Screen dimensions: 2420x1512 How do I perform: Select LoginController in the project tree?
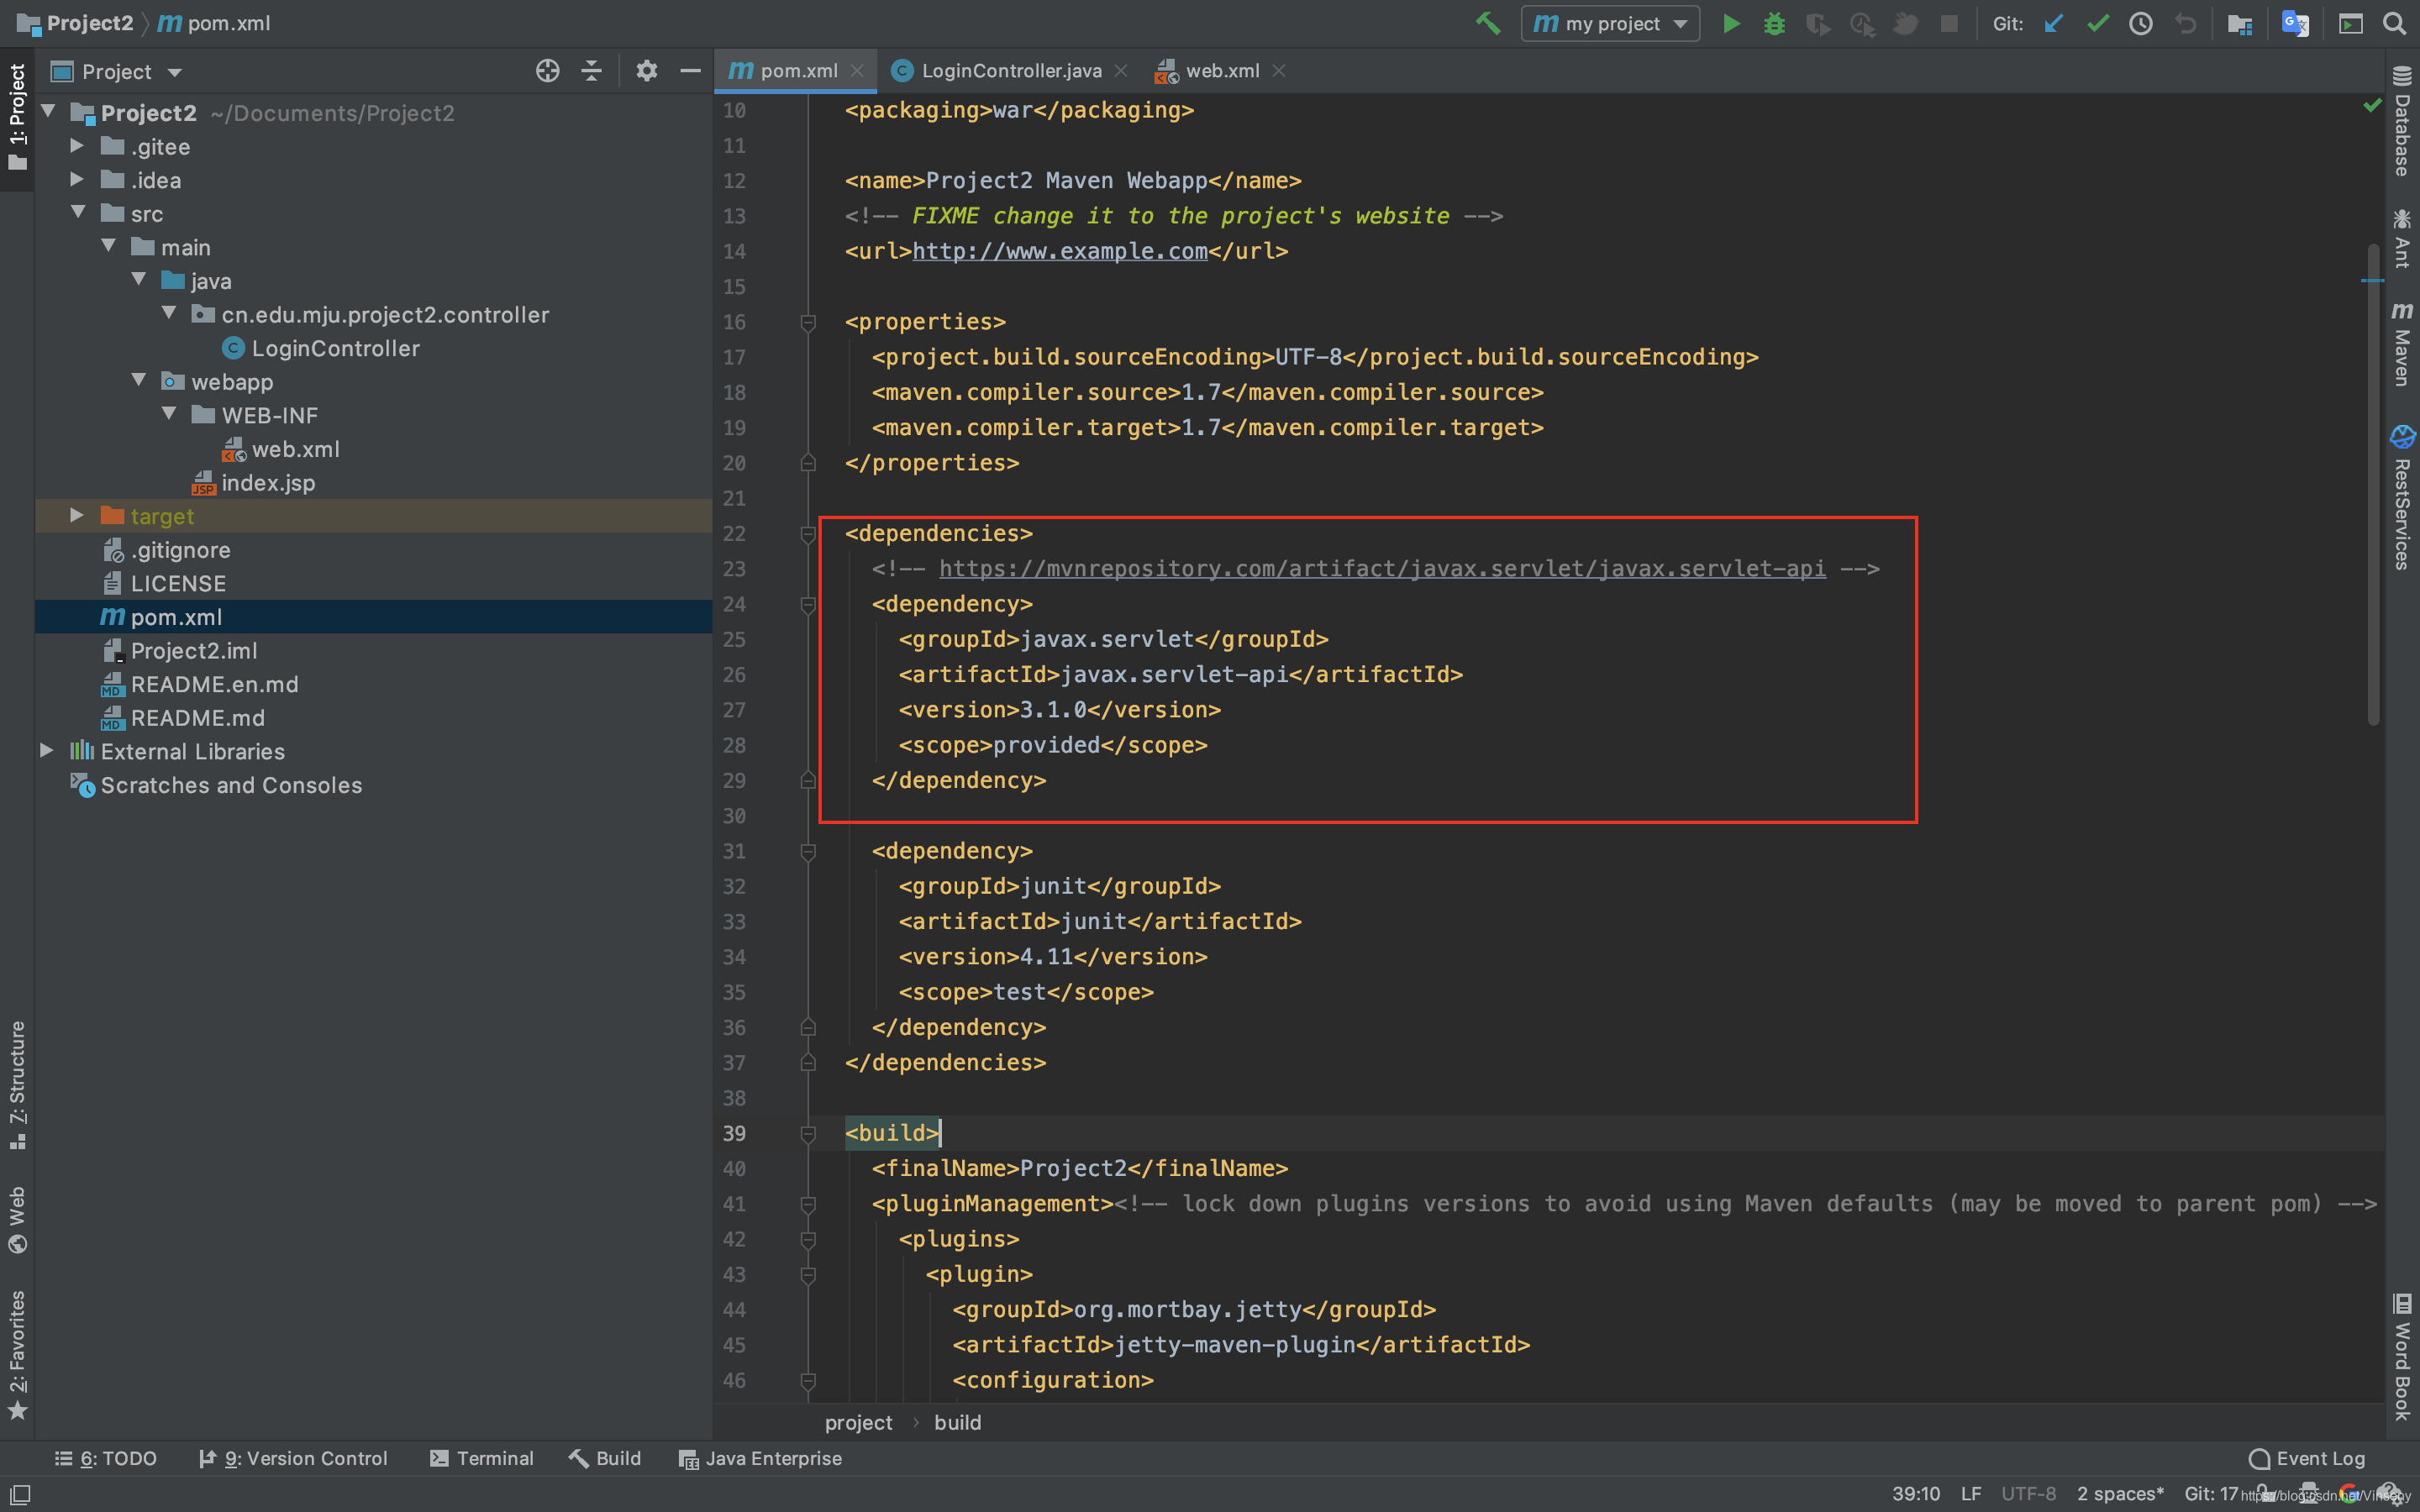(x=334, y=347)
